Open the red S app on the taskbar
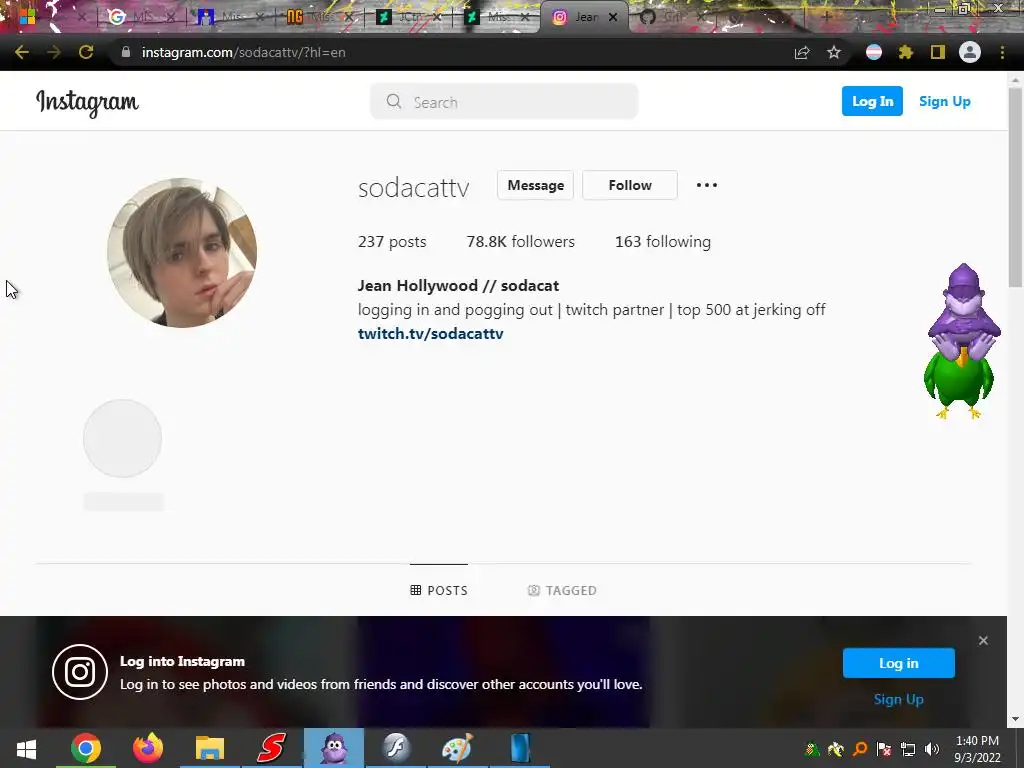1024x768 pixels. pyautogui.click(x=271, y=749)
